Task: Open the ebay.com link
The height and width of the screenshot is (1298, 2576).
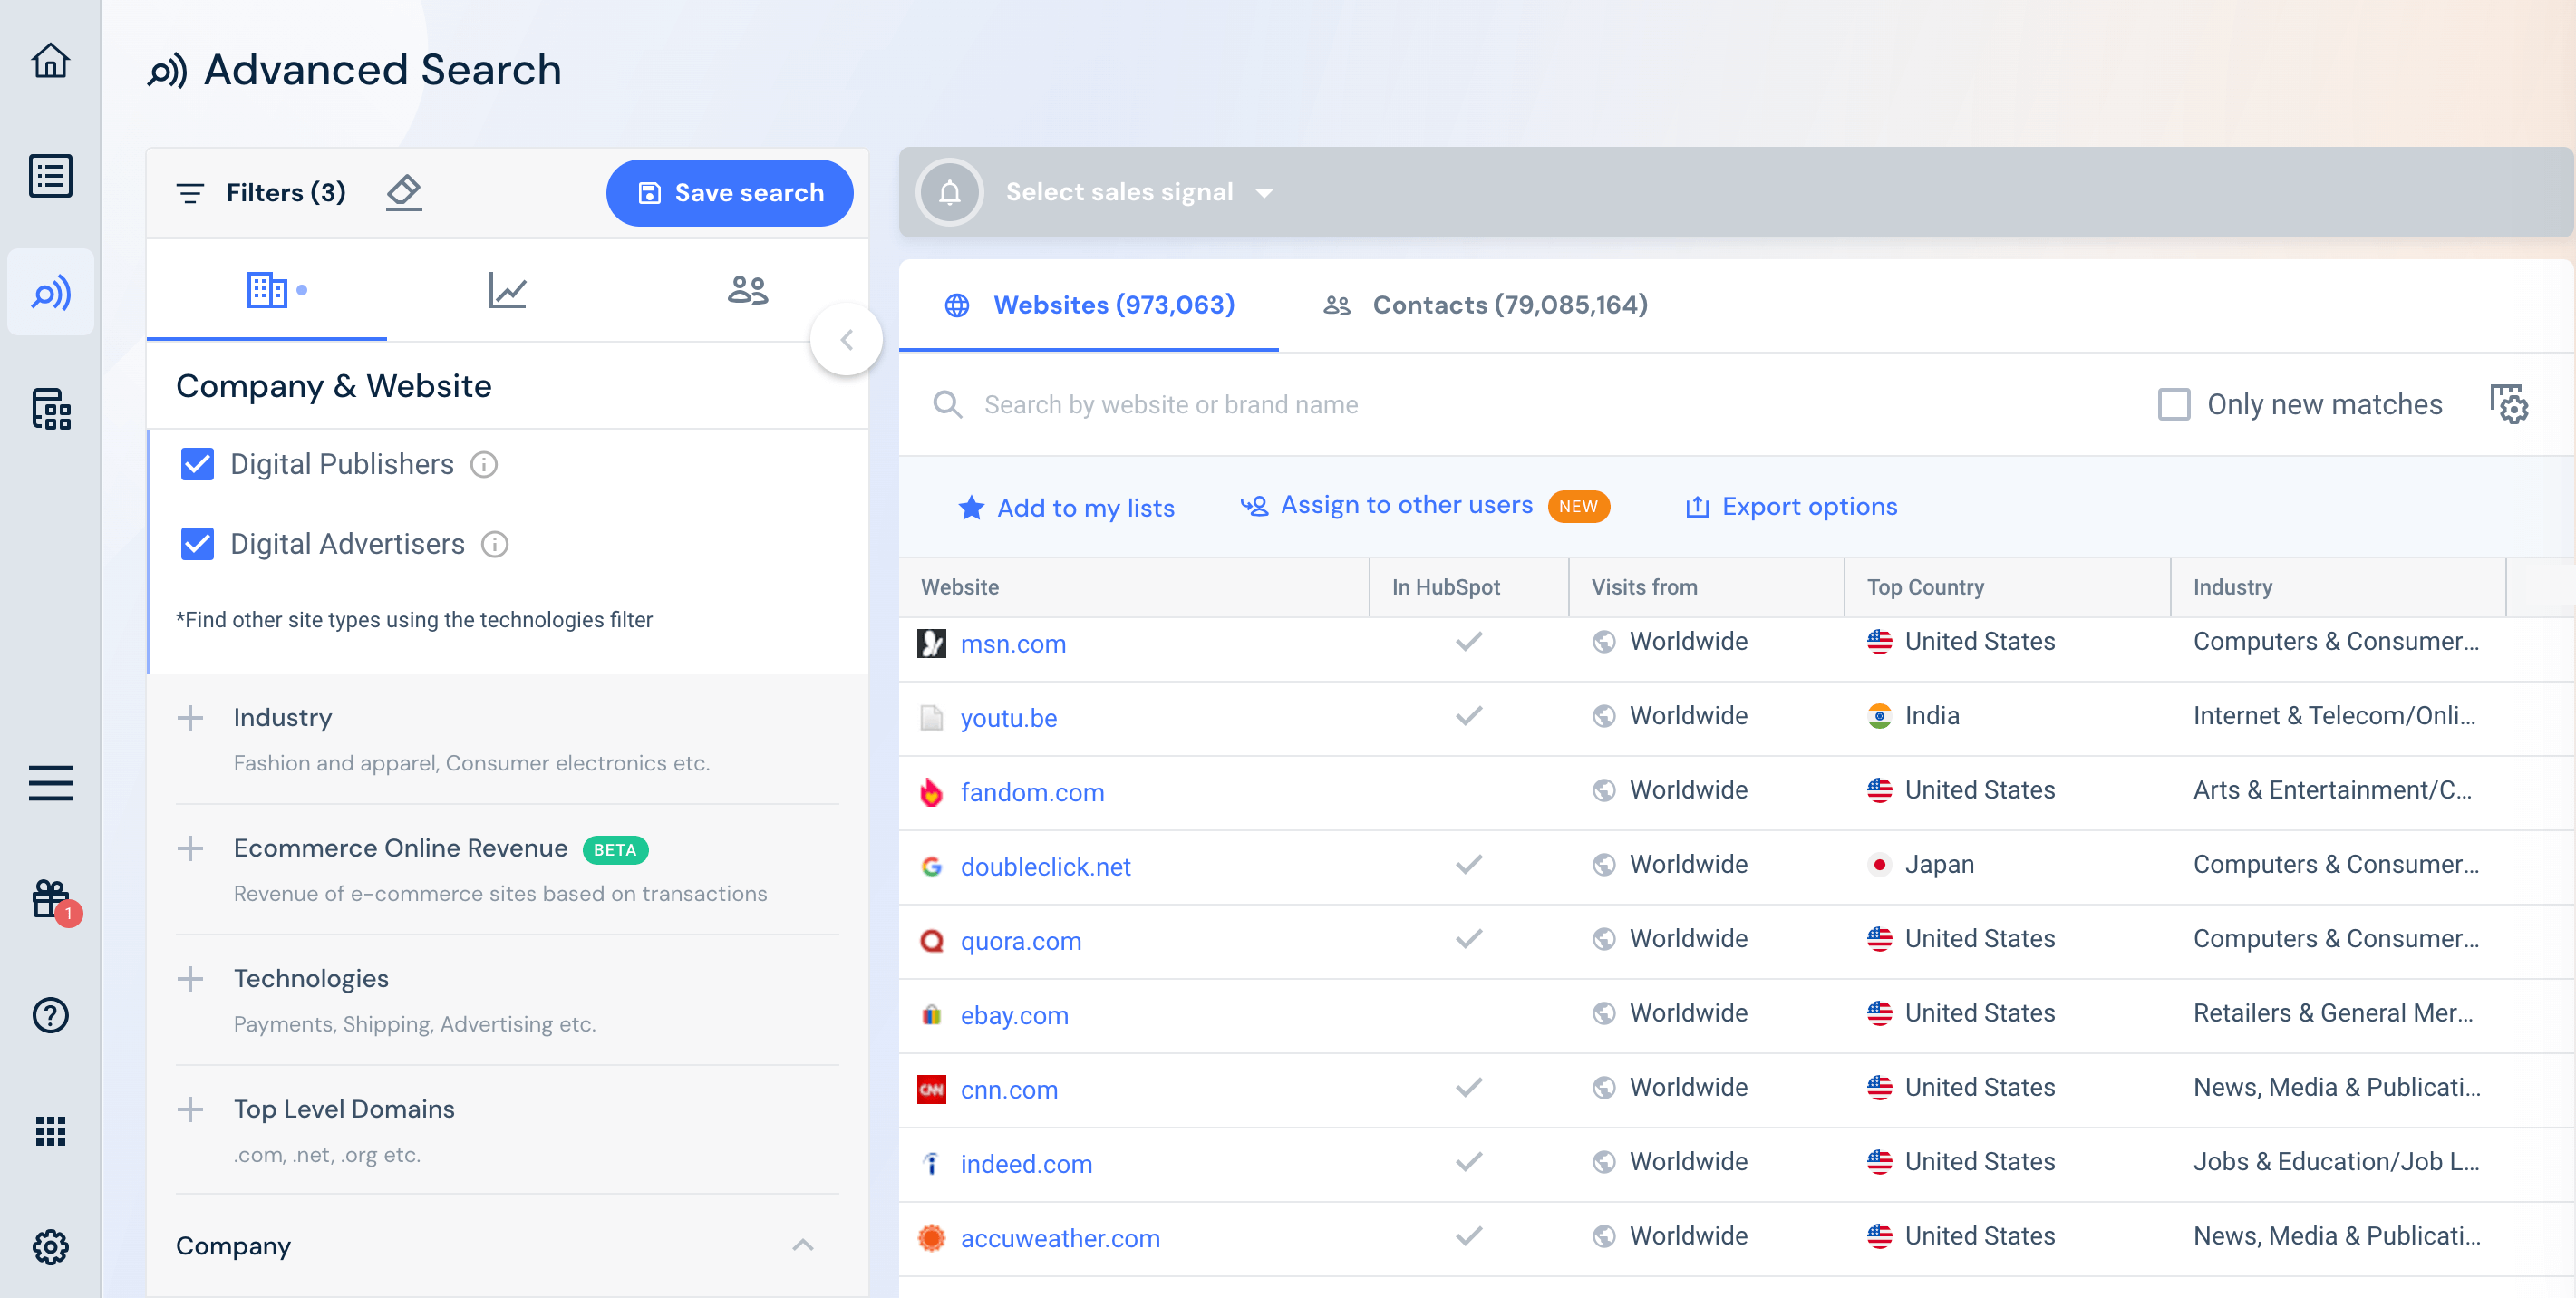Action: pyautogui.click(x=1014, y=1015)
